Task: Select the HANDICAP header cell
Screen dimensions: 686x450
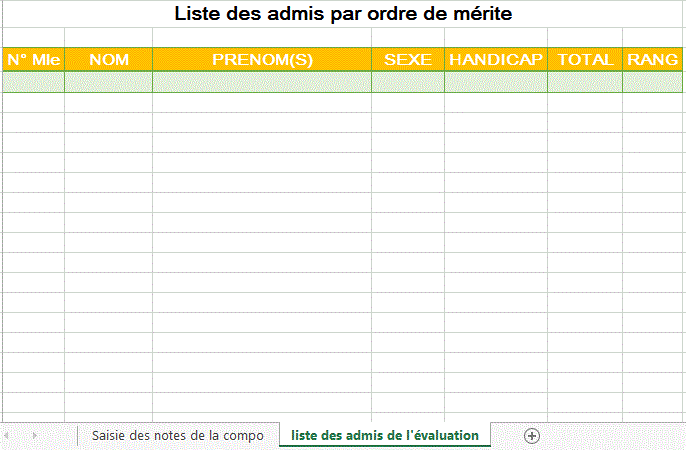Action: coord(496,59)
